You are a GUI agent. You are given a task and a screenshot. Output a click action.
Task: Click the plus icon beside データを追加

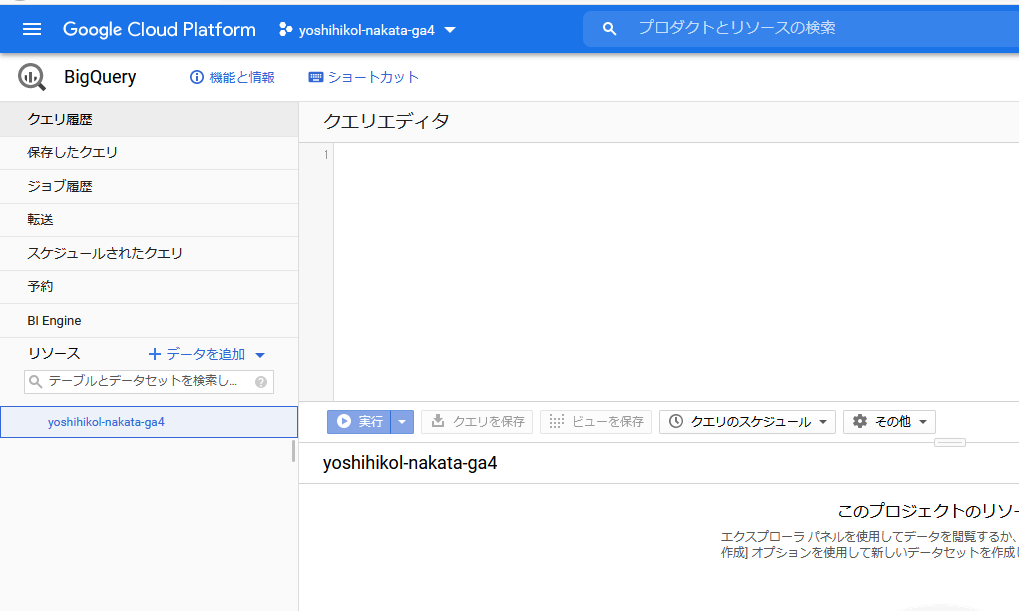155,354
